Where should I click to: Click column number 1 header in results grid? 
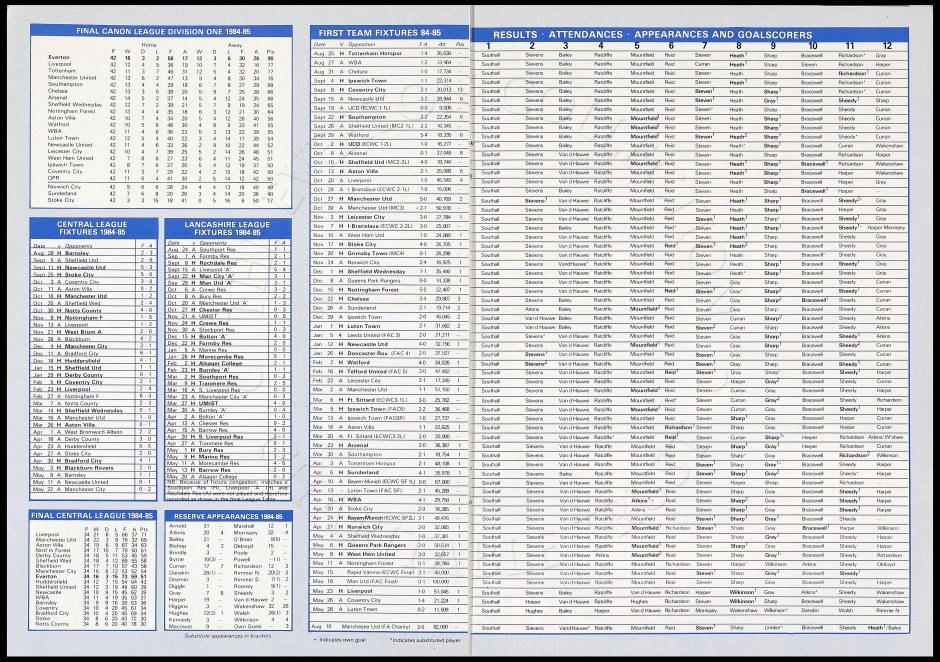pyautogui.click(x=489, y=46)
